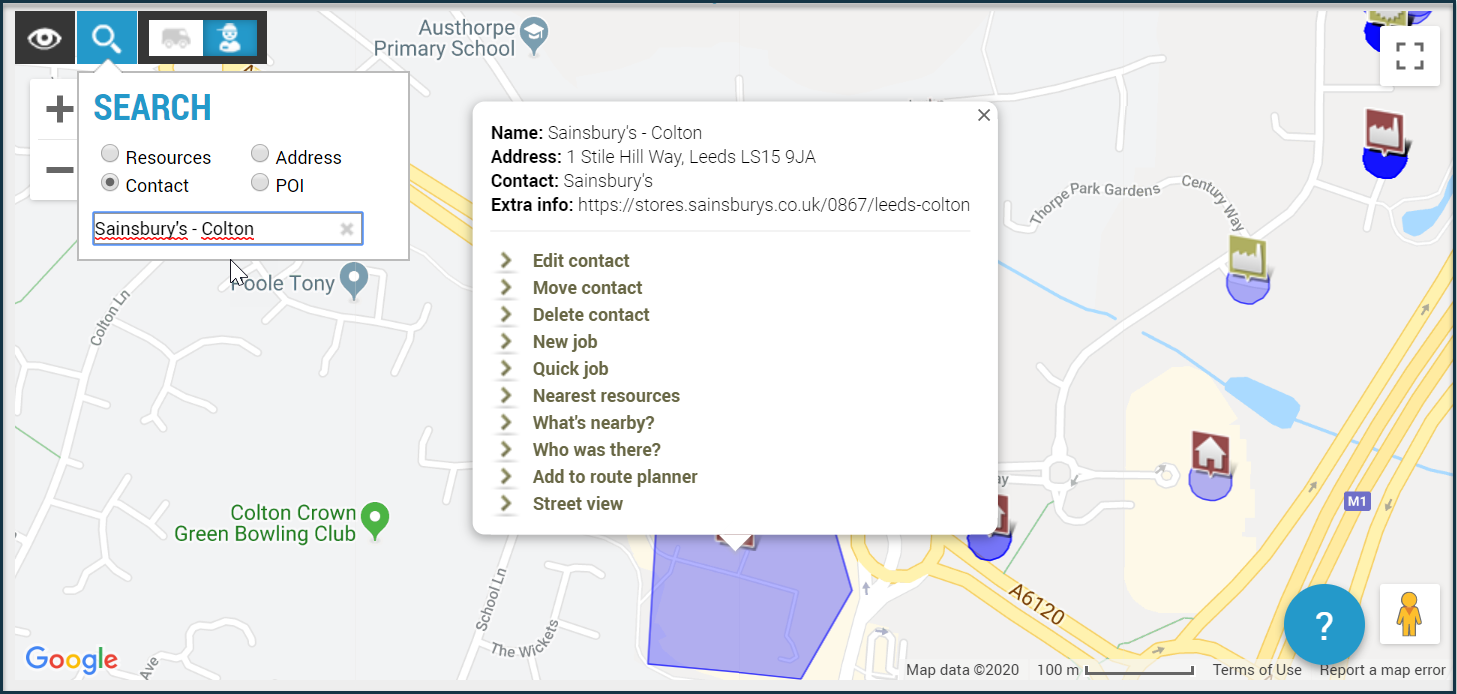Click the chevron beside Edit contact
This screenshot has width=1457, height=694.
[x=507, y=261]
